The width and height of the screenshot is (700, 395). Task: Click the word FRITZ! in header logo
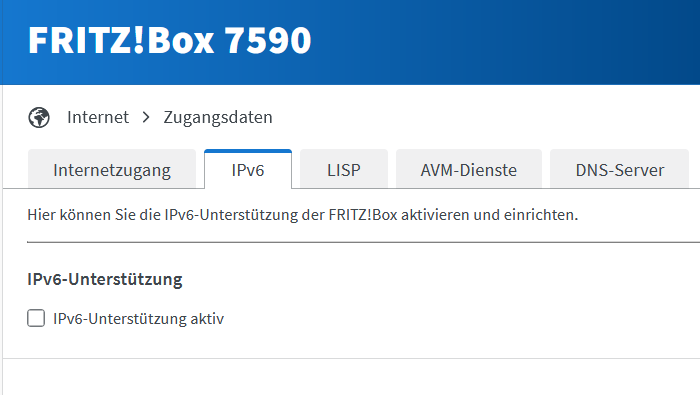coord(87,41)
